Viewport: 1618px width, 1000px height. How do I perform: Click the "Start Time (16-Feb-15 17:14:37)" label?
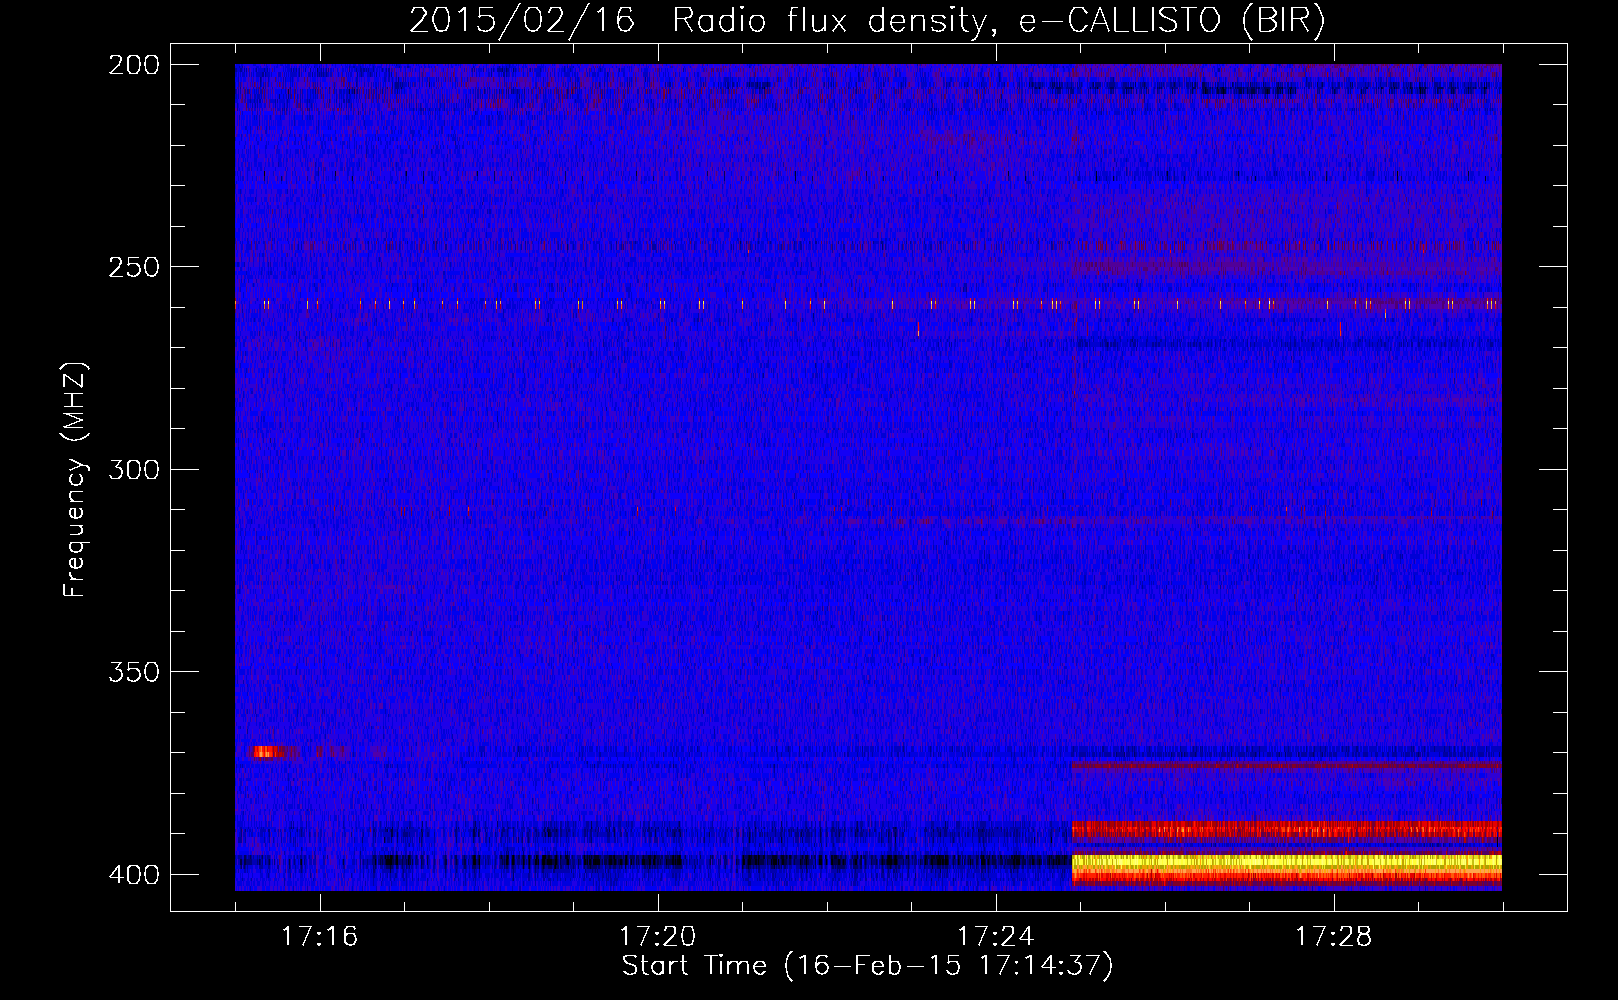pyautogui.click(x=867, y=966)
